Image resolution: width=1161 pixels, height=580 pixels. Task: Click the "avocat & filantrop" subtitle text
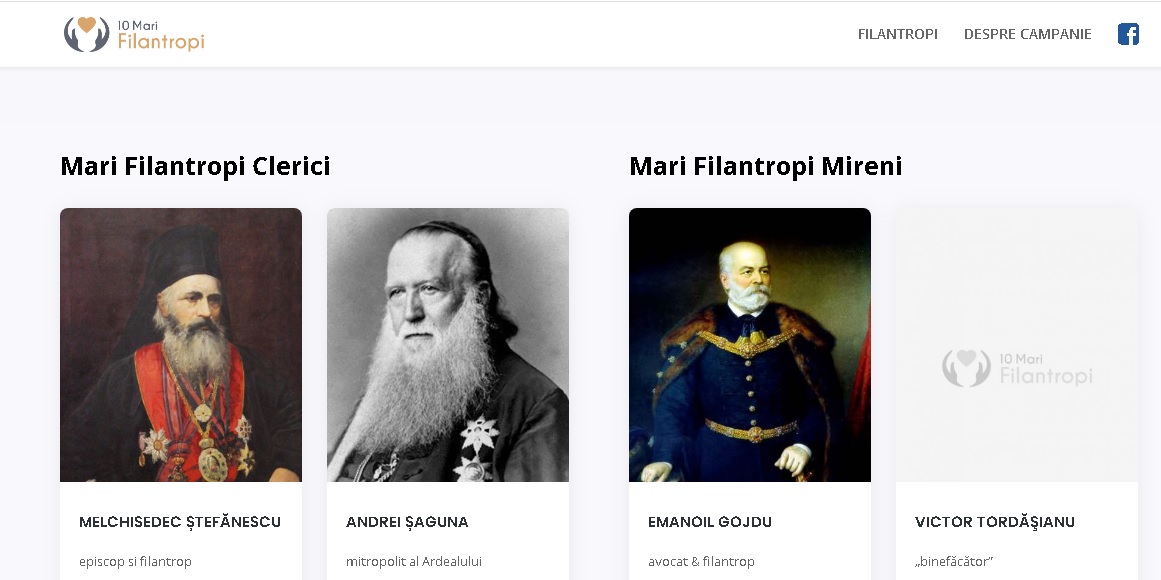(x=701, y=561)
